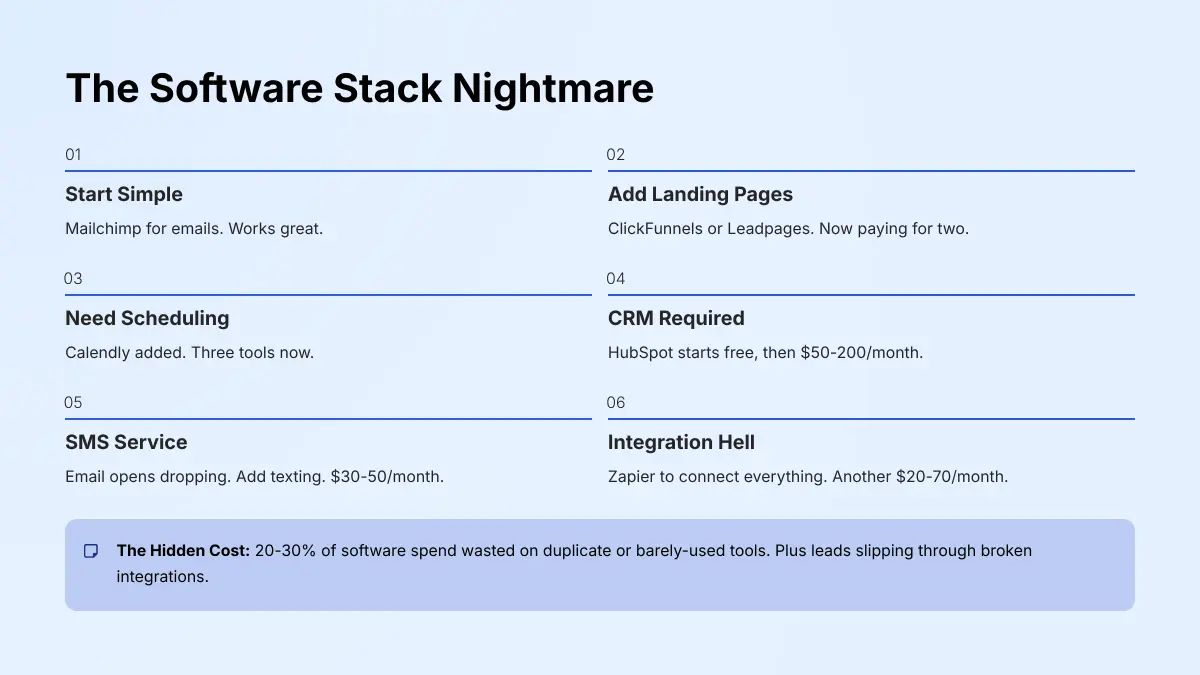Viewport: 1200px width, 675px height.
Task: Click the Add Landing Pages heading
Action: point(700,194)
